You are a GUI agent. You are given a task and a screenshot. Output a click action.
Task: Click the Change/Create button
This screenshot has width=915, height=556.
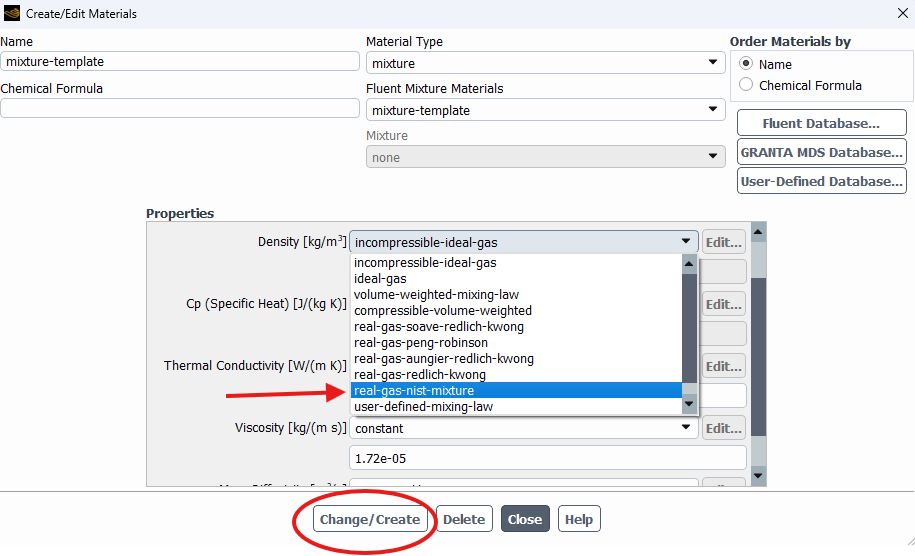[x=370, y=519]
